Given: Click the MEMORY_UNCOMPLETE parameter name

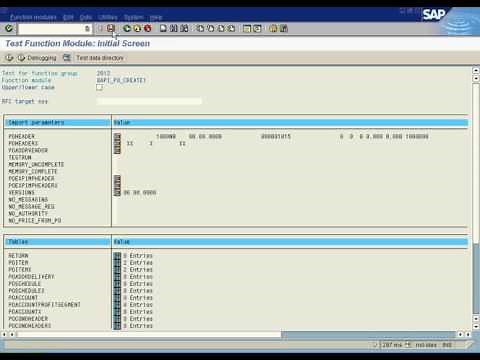Looking at the screenshot, I should tap(36, 164).
